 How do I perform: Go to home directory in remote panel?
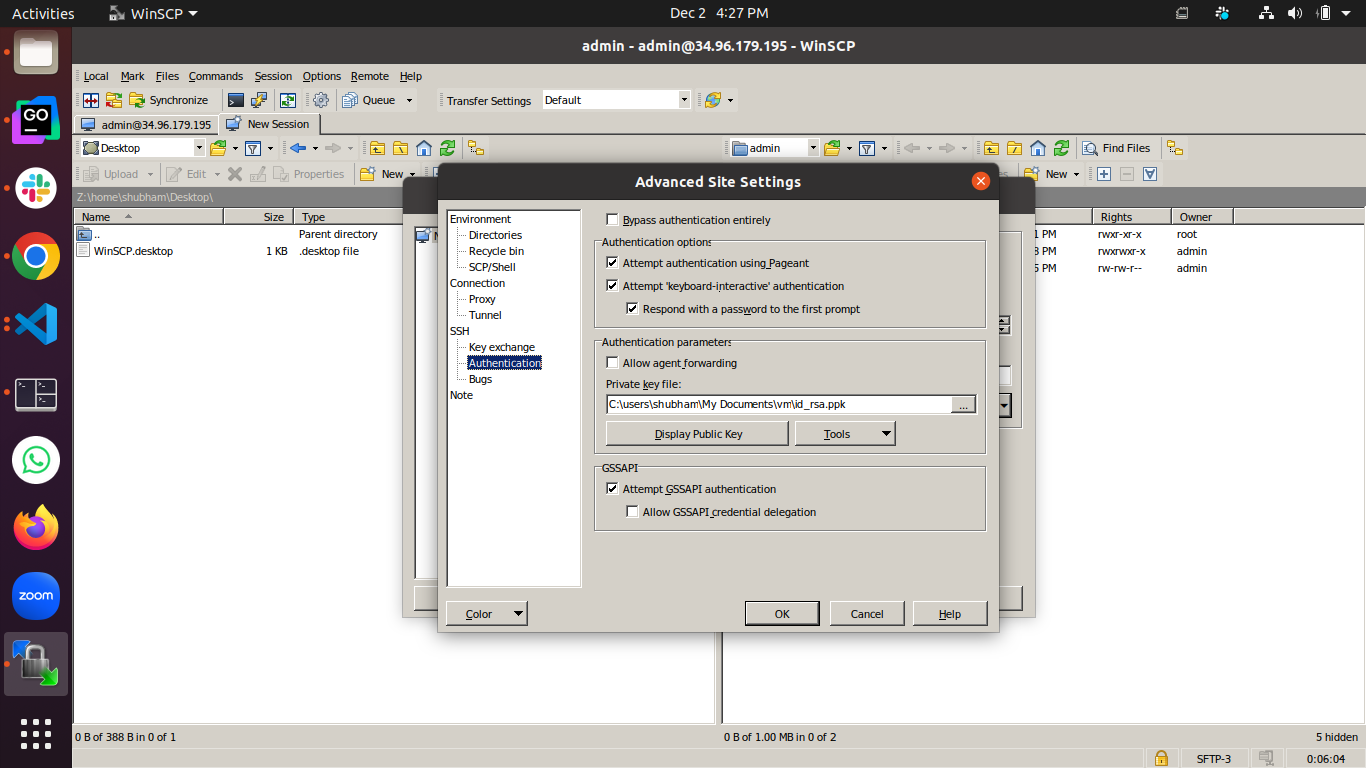tap(1038, 148)
